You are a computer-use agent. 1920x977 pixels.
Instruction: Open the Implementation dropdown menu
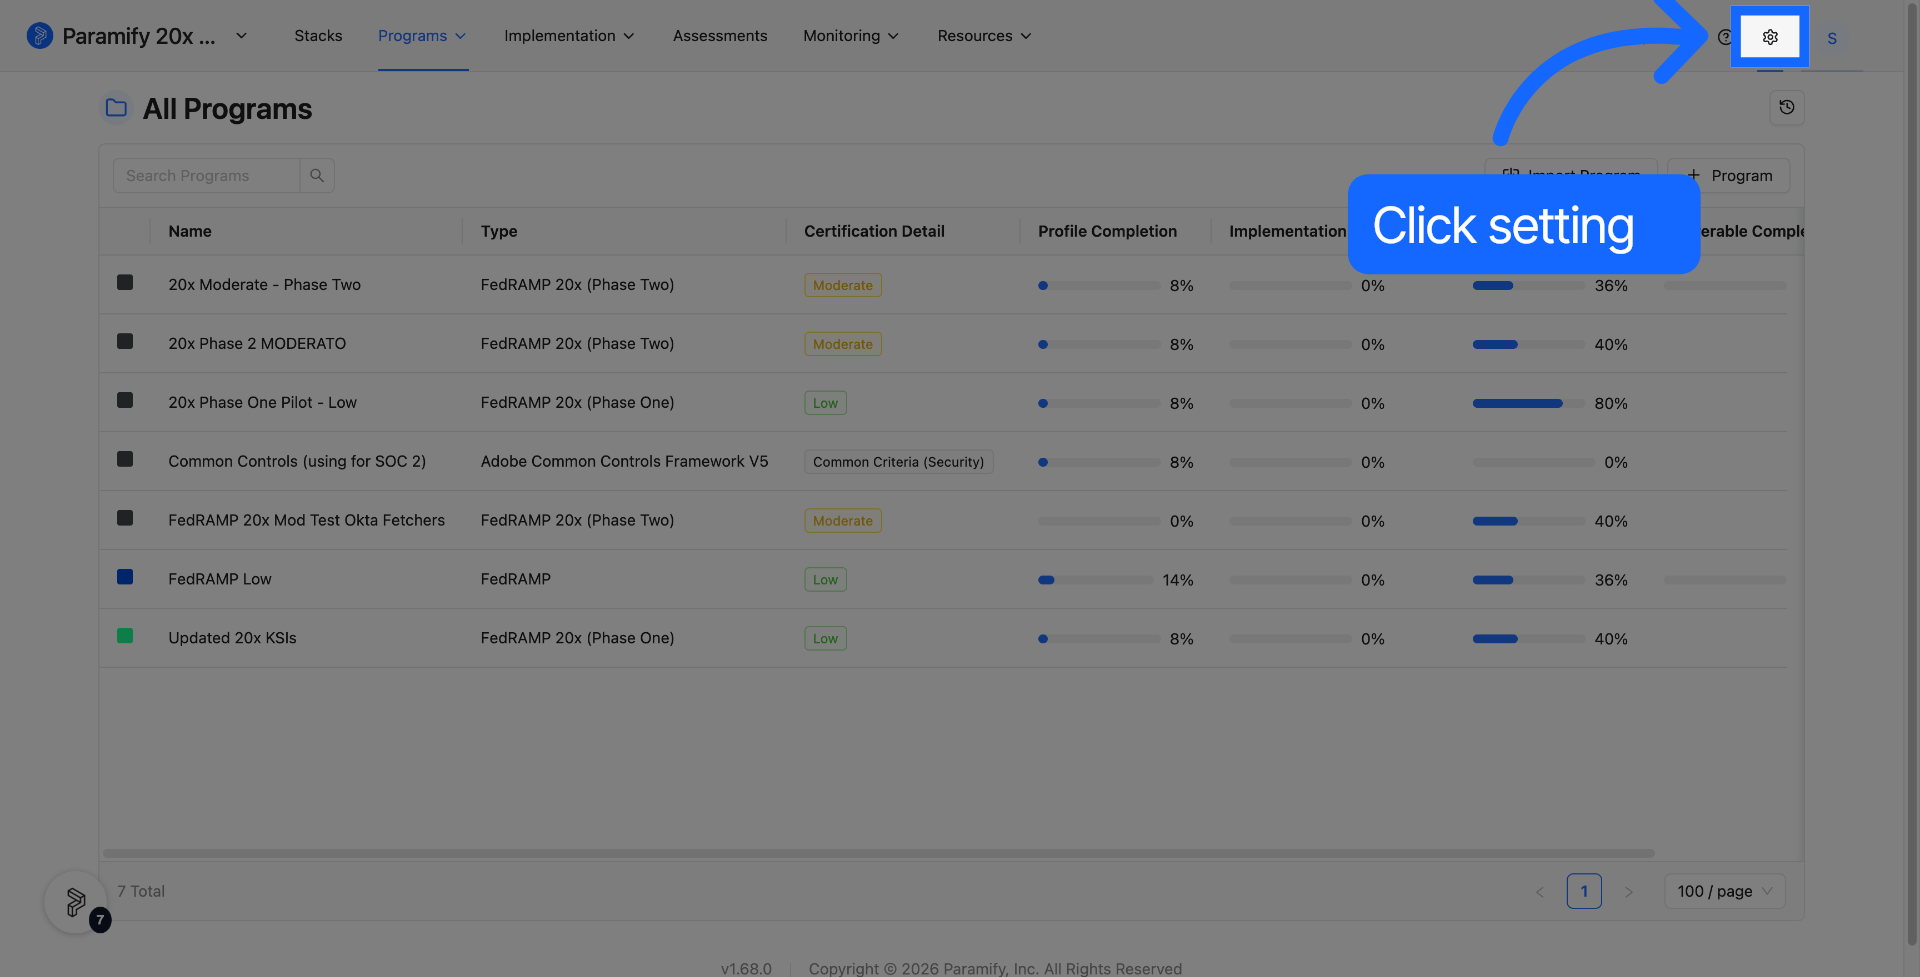coord(569,36)
